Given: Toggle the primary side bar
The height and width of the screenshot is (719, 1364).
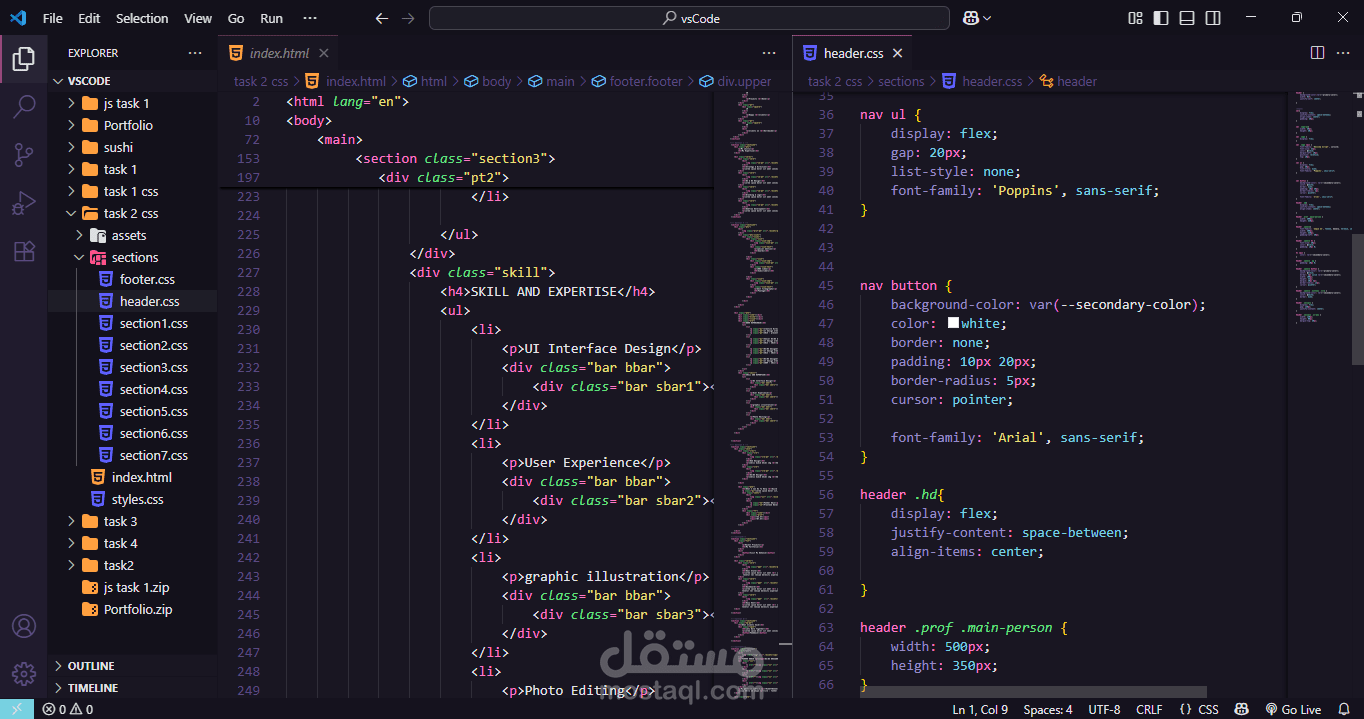Looking at the screenshot, I should pos(1161,18).
